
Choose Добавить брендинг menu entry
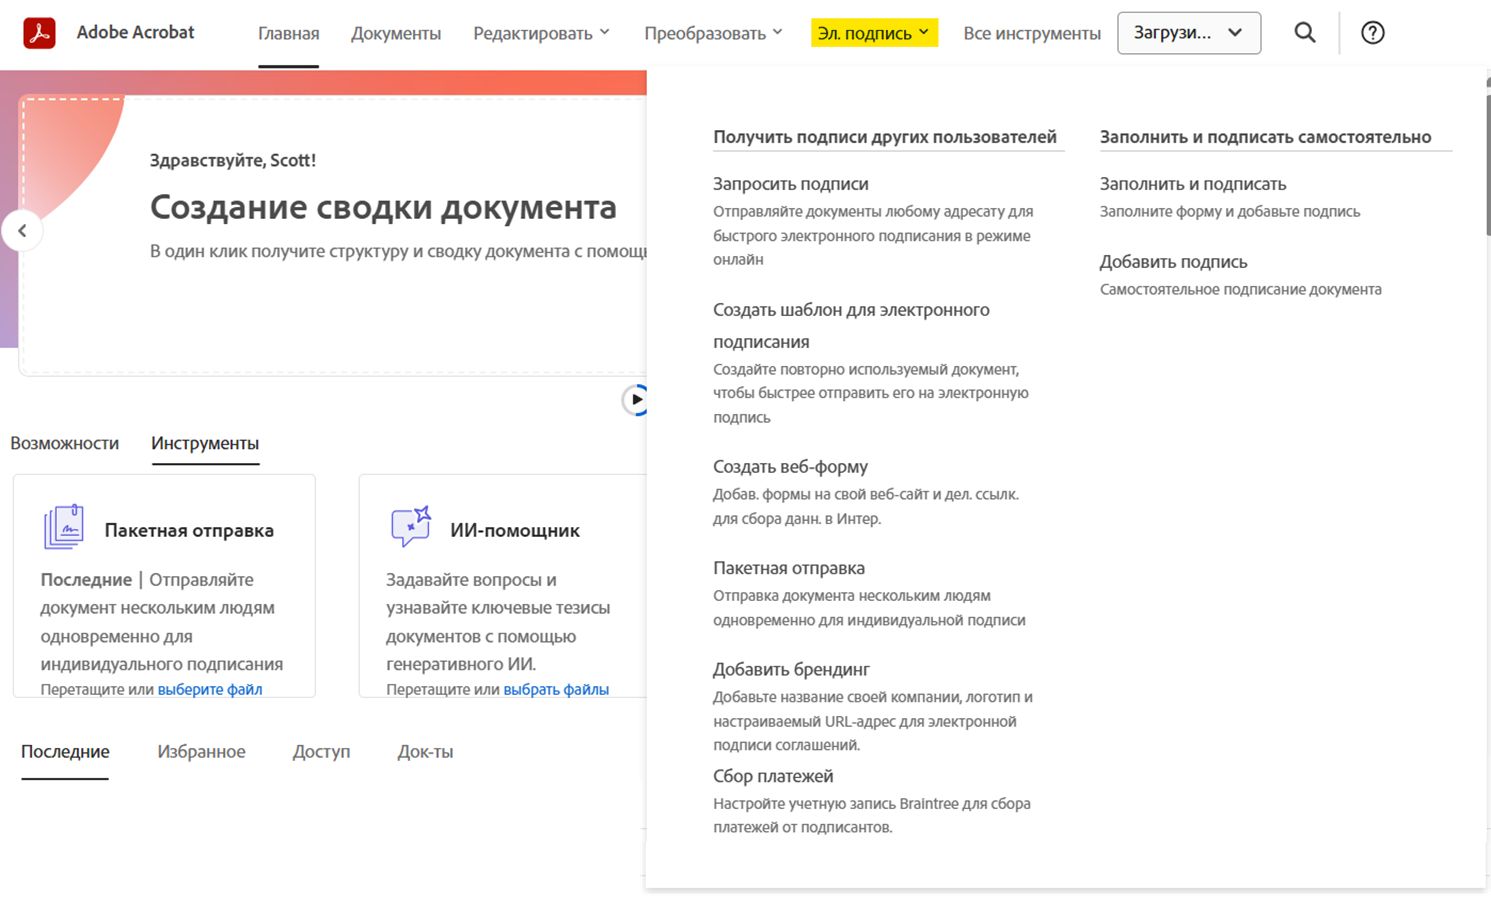click(791, 669)
